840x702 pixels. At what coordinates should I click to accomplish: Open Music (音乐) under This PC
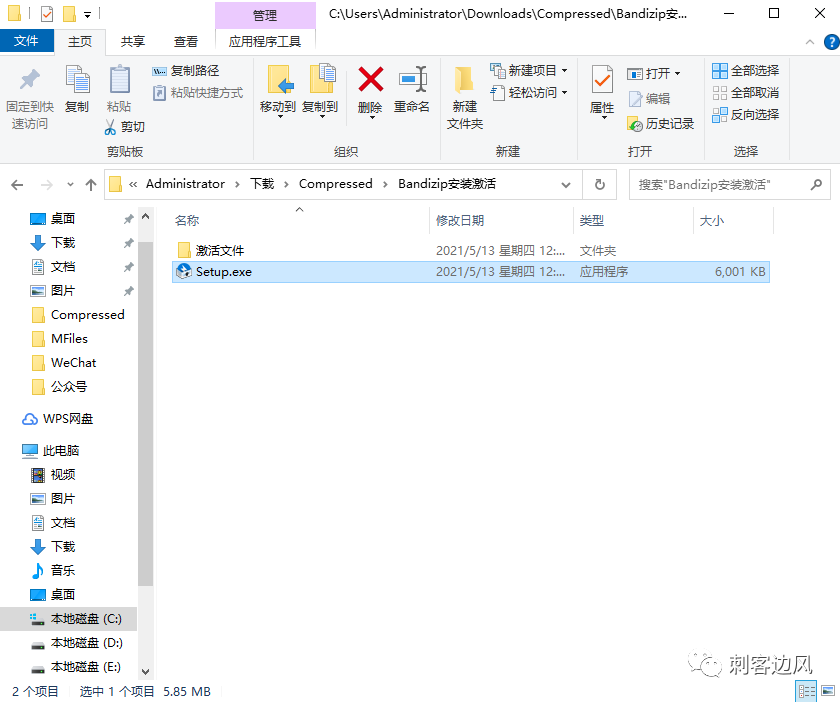coord(63,571)
